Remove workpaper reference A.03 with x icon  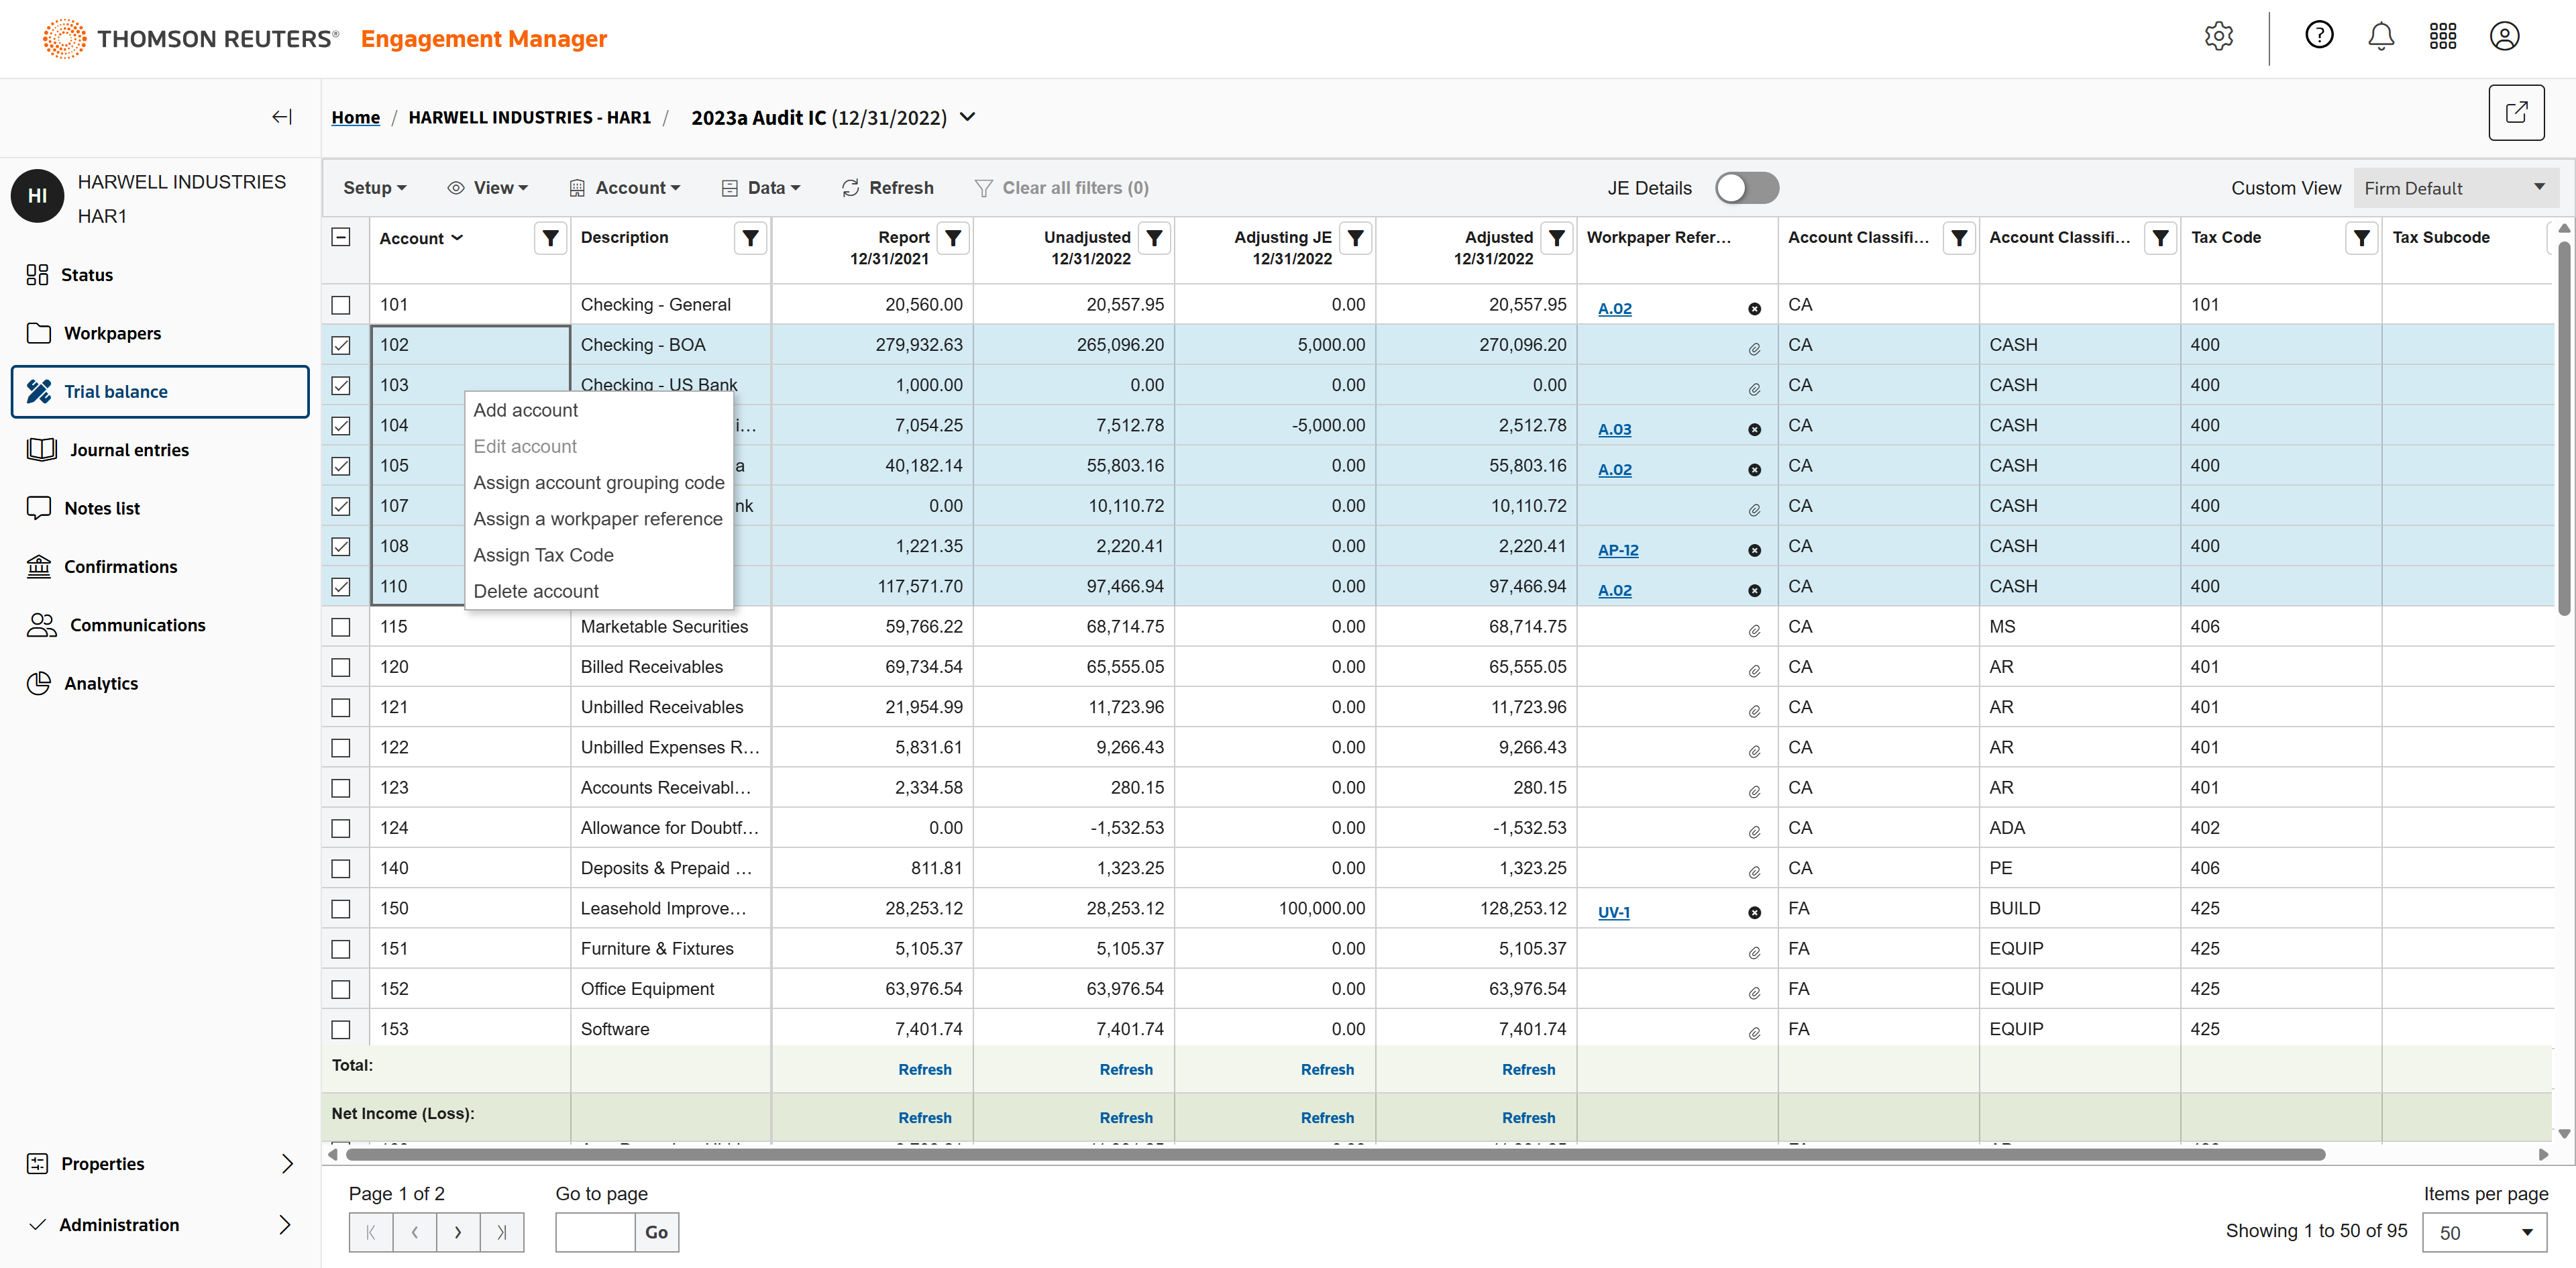pyautogui.click(x=1754, y=430)
